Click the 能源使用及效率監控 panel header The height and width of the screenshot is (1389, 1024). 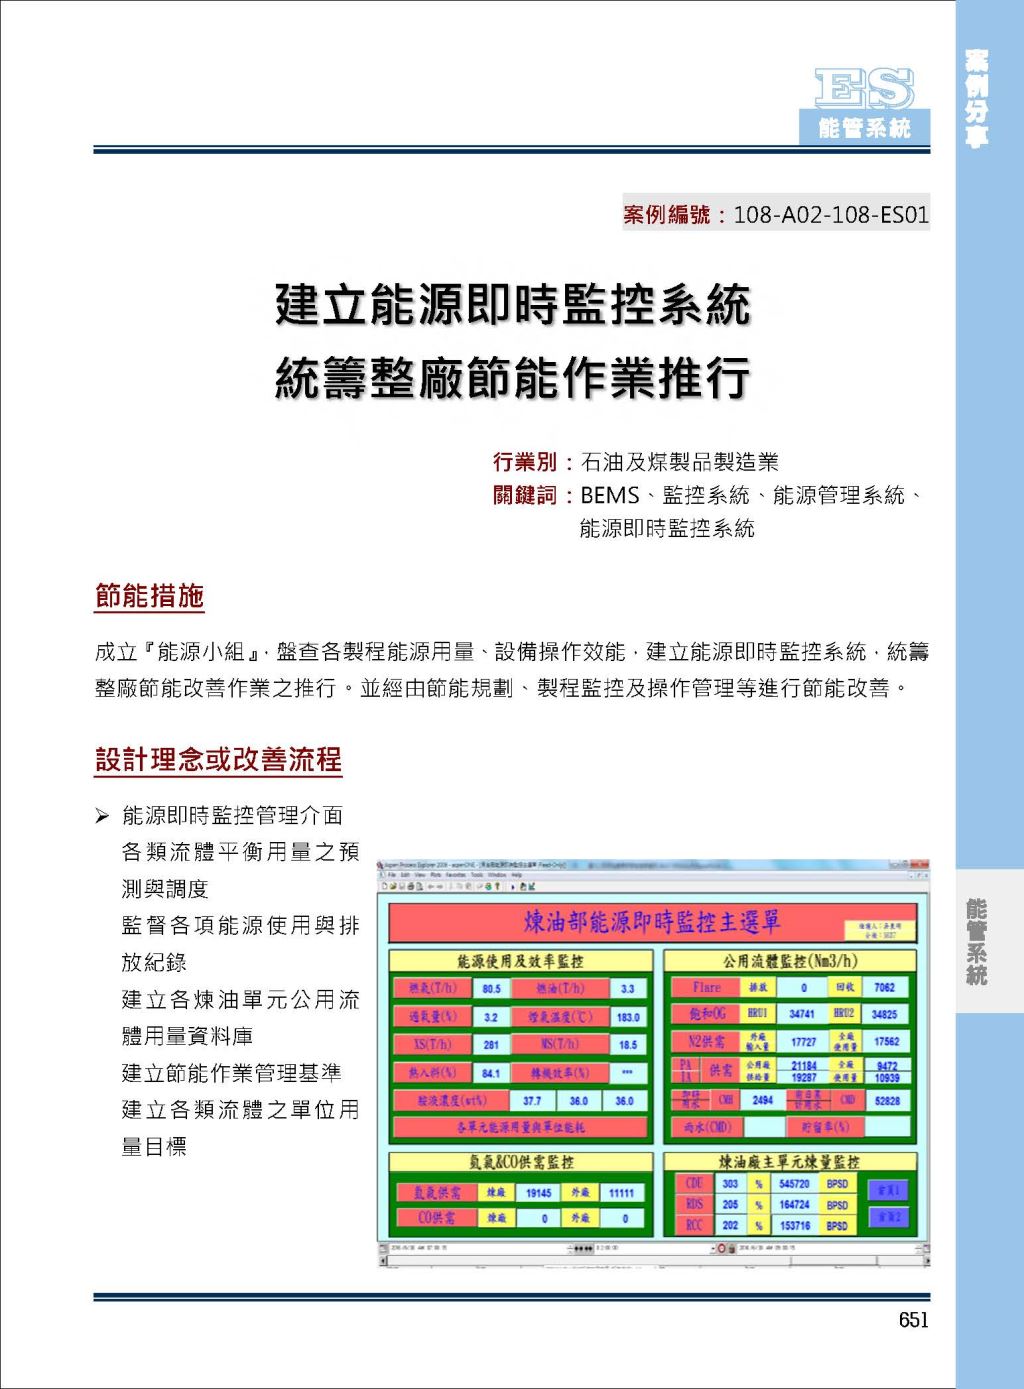[520, 961]
